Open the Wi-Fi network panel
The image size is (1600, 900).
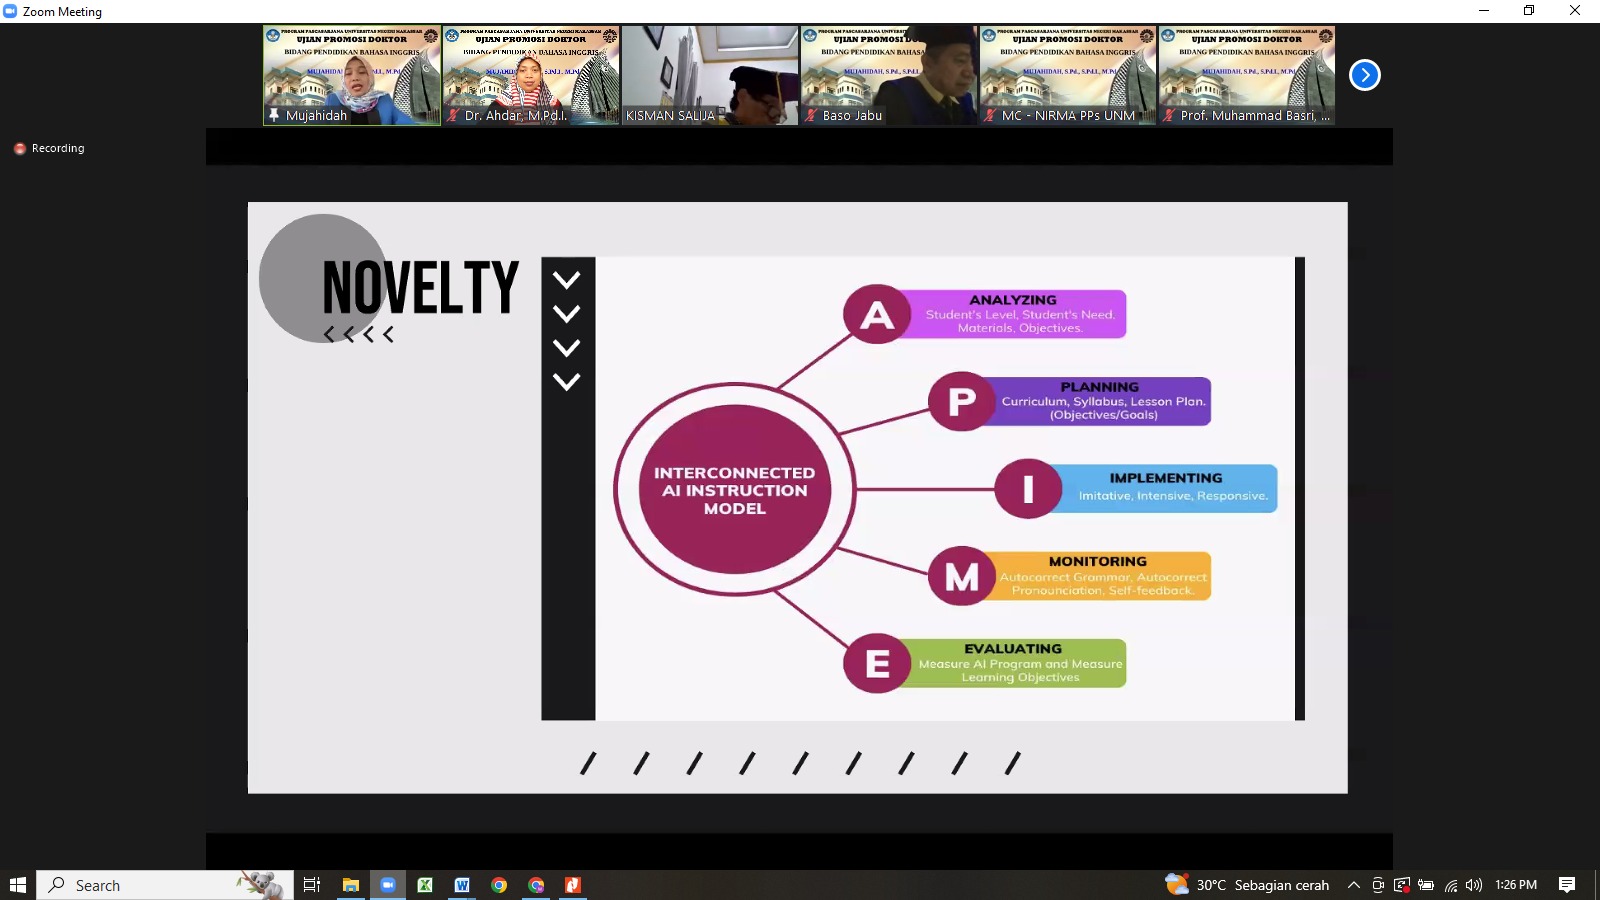(x=1450, y=885)
